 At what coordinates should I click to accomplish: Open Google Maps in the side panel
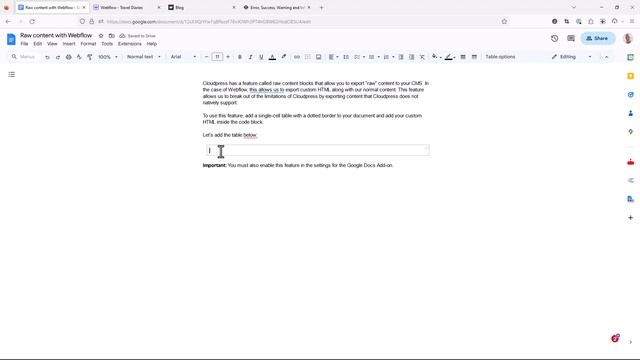(631, 132)
